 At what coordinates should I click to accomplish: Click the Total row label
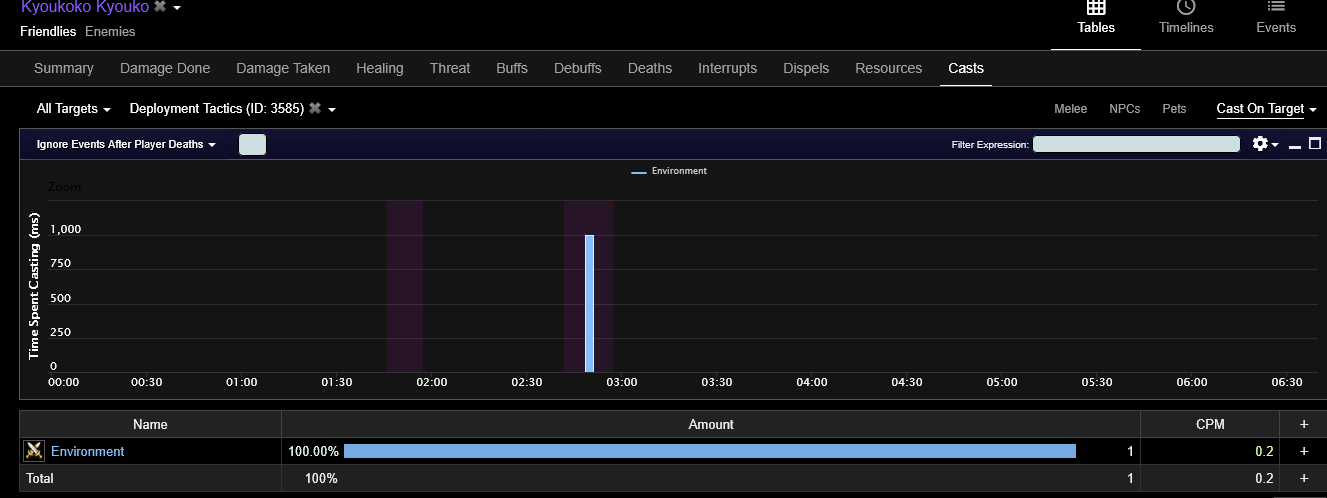(x=40, y=478)
